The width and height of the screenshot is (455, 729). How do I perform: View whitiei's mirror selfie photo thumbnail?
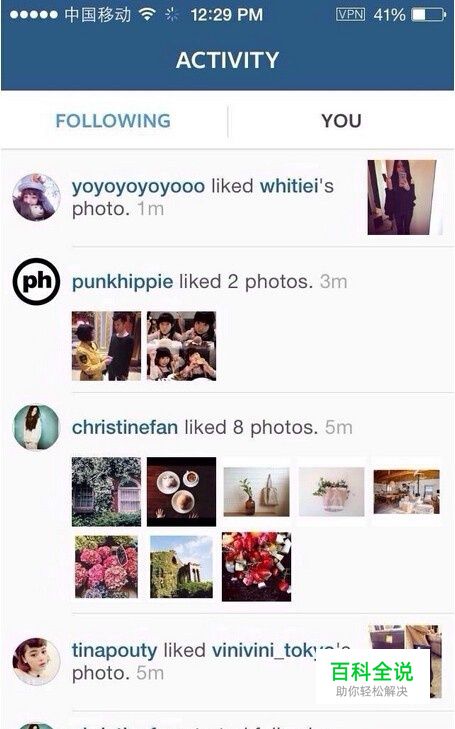[x=402, y=197]
